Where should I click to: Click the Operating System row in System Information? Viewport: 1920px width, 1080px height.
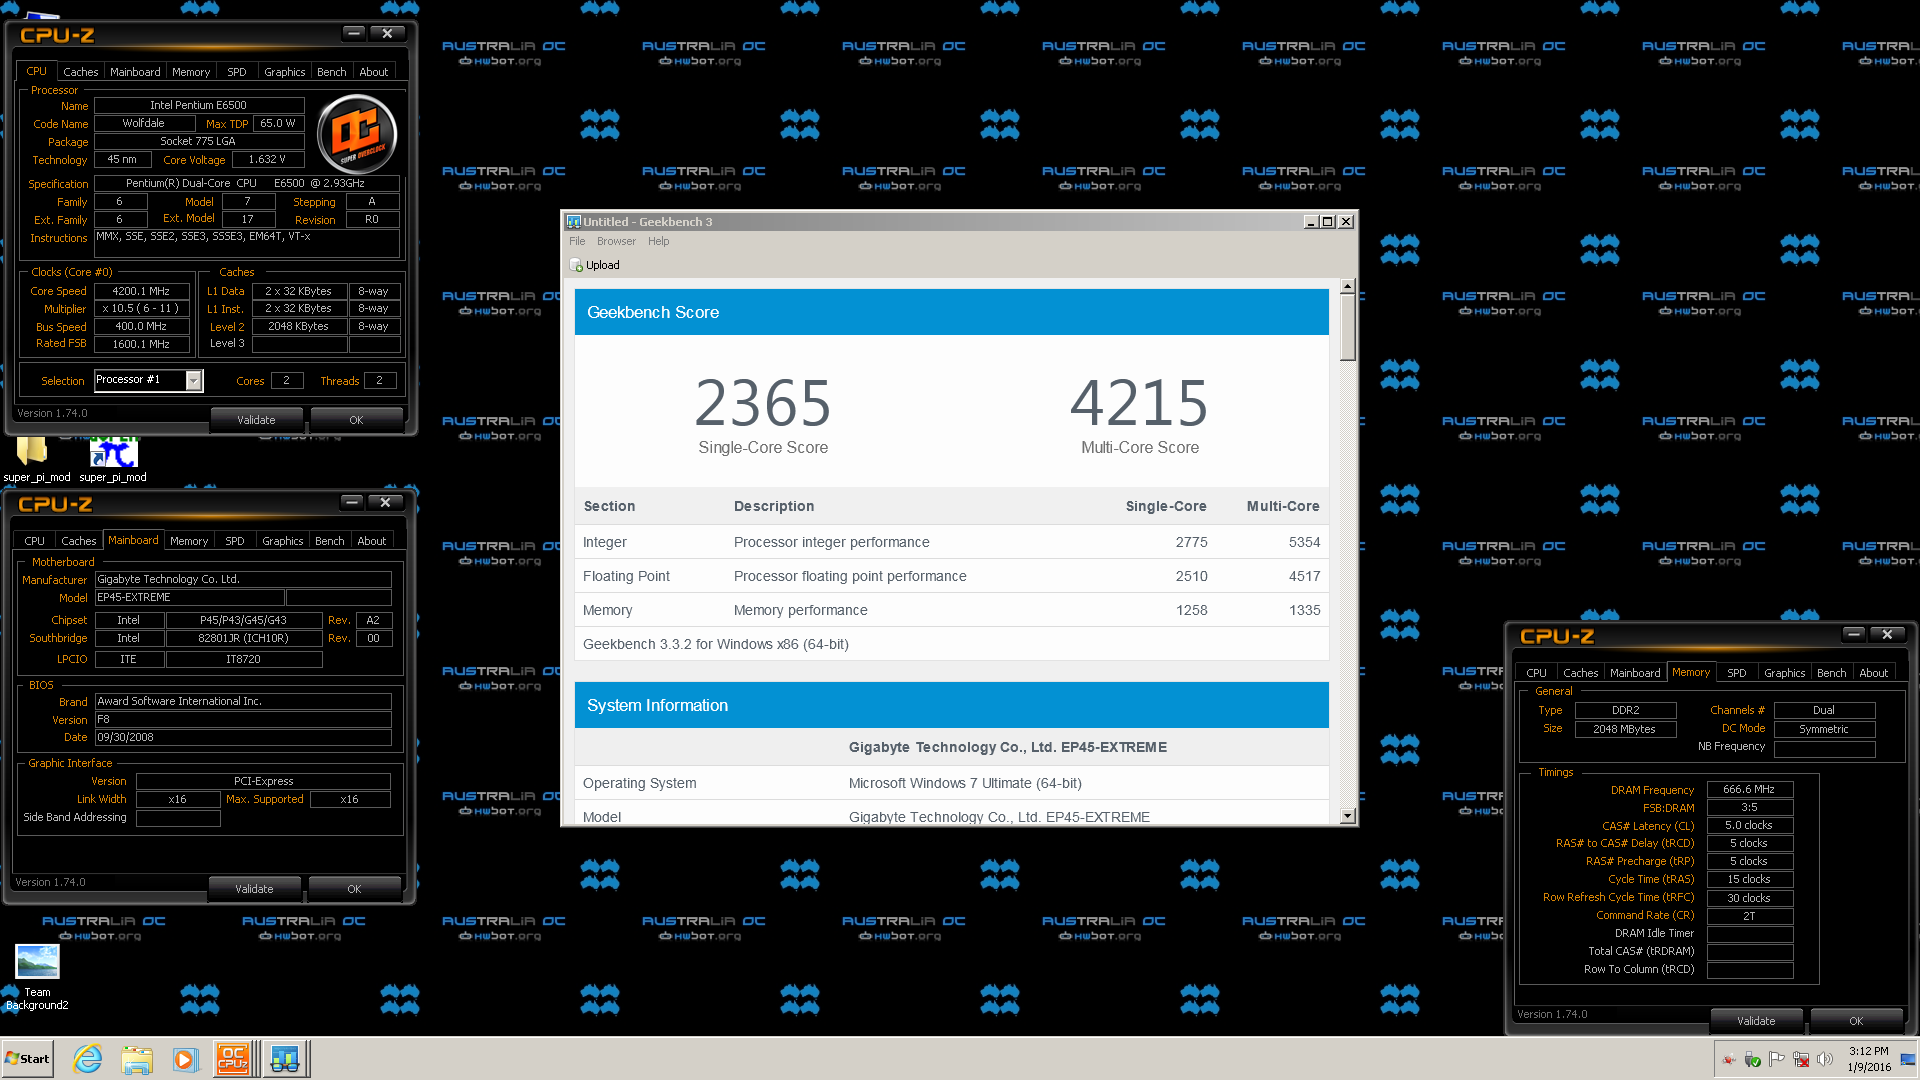click(x=951, y=783)
